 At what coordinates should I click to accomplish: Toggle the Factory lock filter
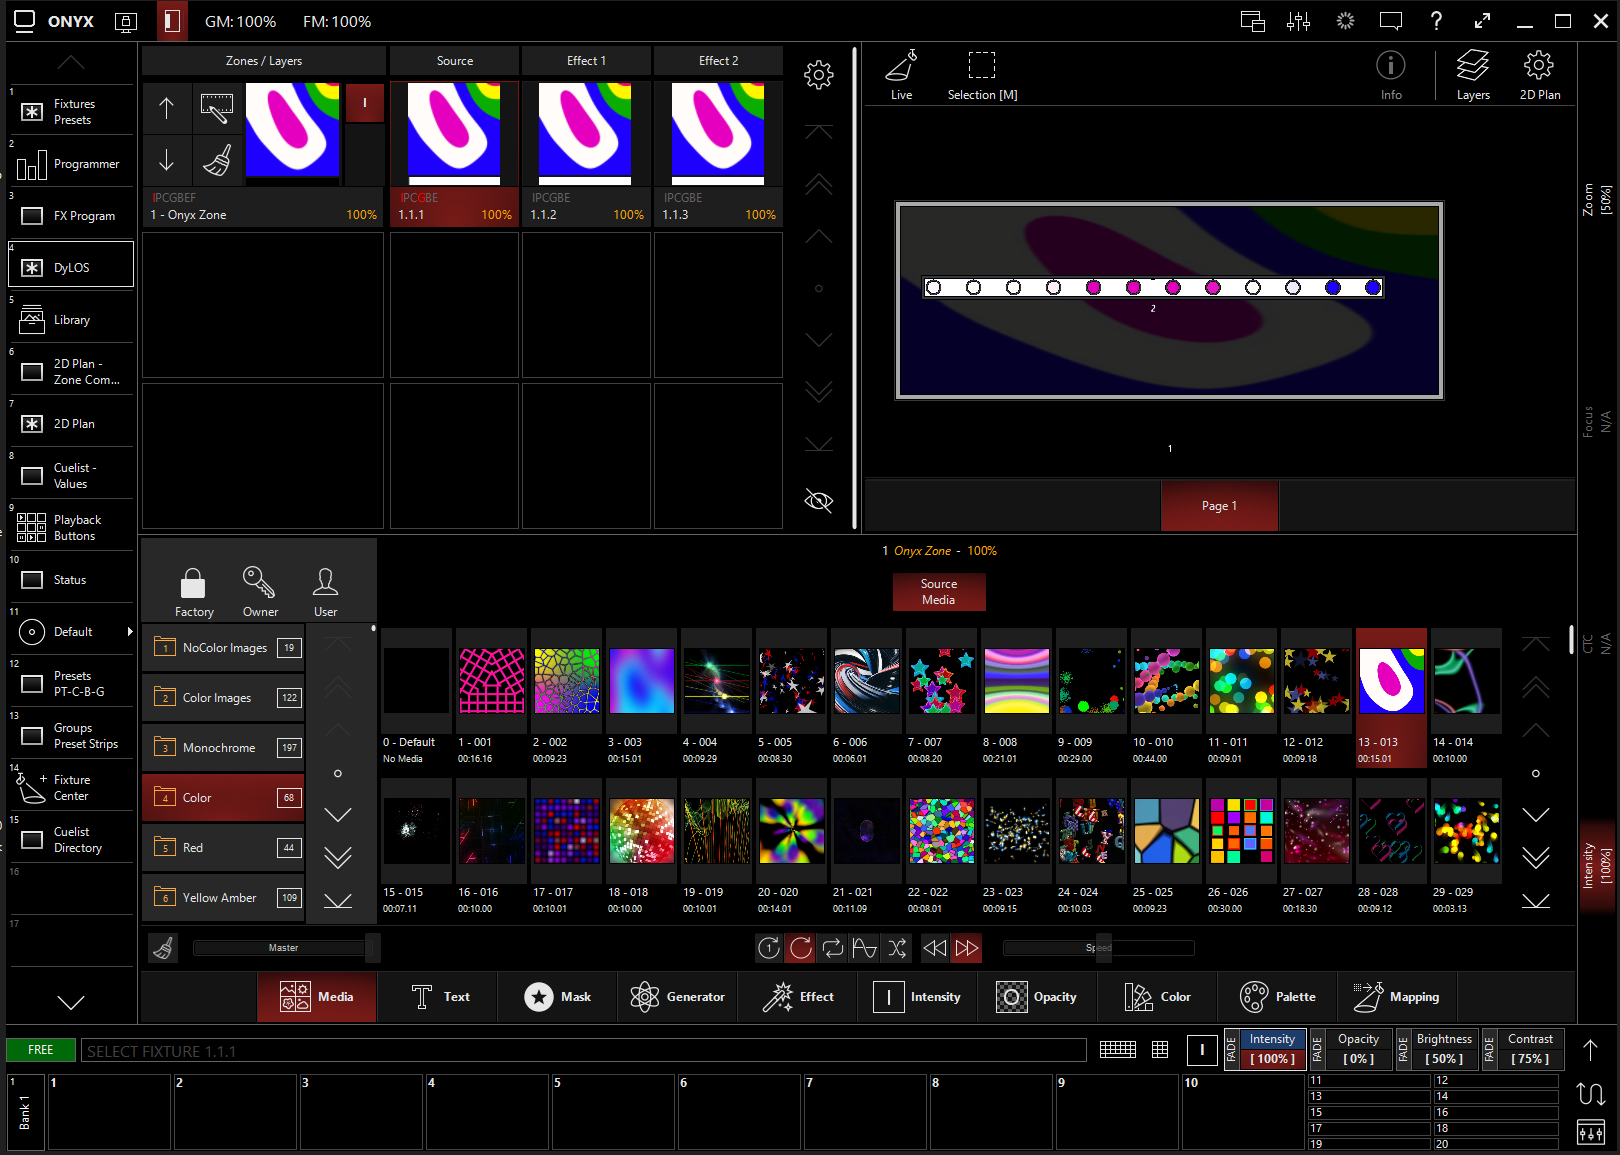[x=194, y=592]
